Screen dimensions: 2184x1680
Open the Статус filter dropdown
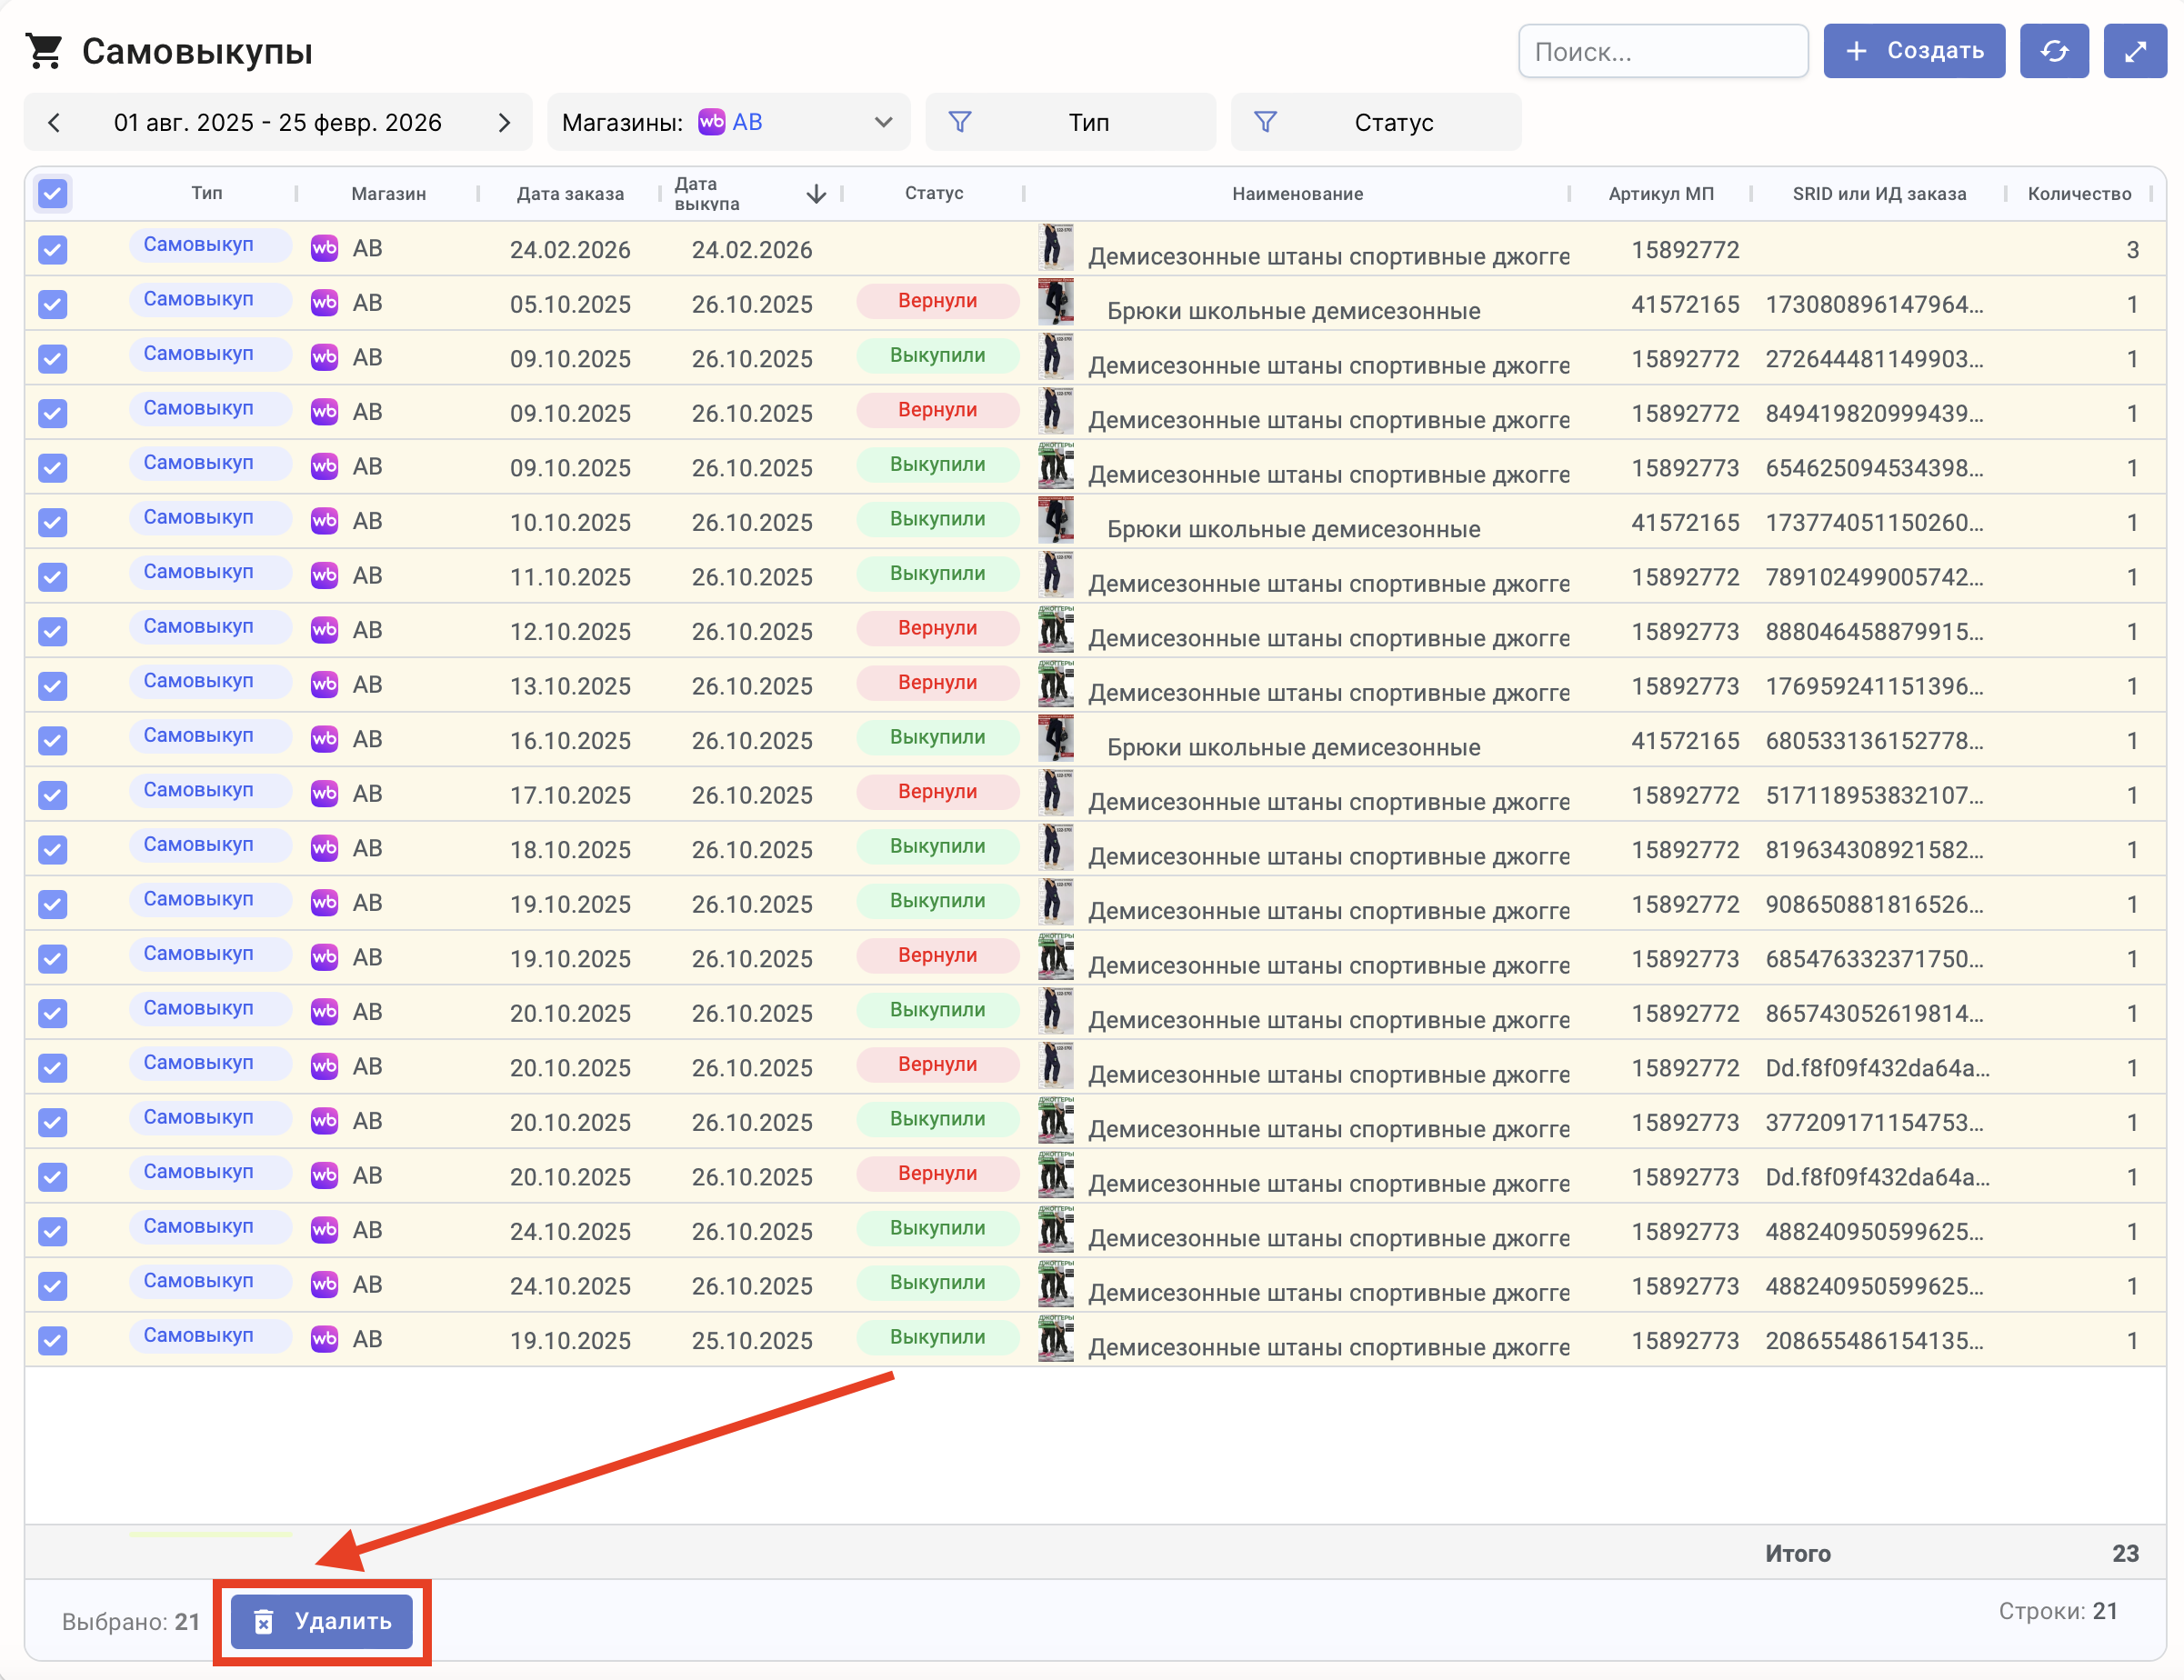pos(1393,122)
